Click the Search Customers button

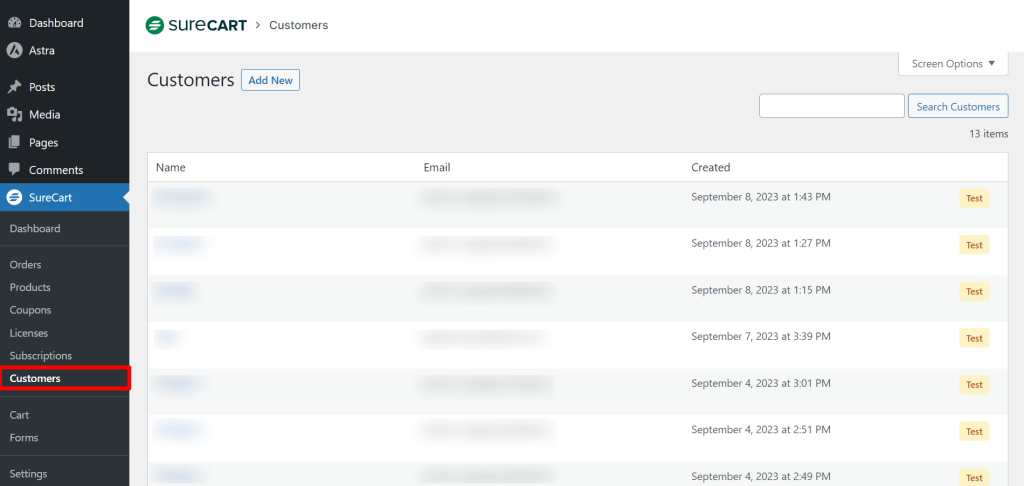(x=957, y=106)
